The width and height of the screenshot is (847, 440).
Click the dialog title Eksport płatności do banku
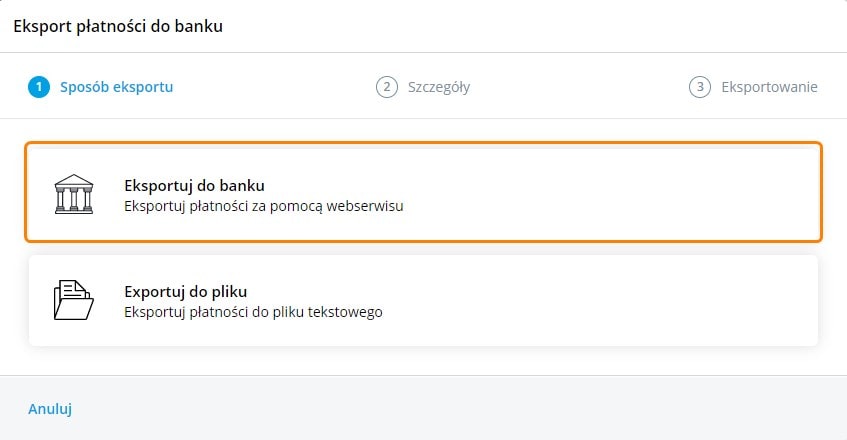(117, 26)
